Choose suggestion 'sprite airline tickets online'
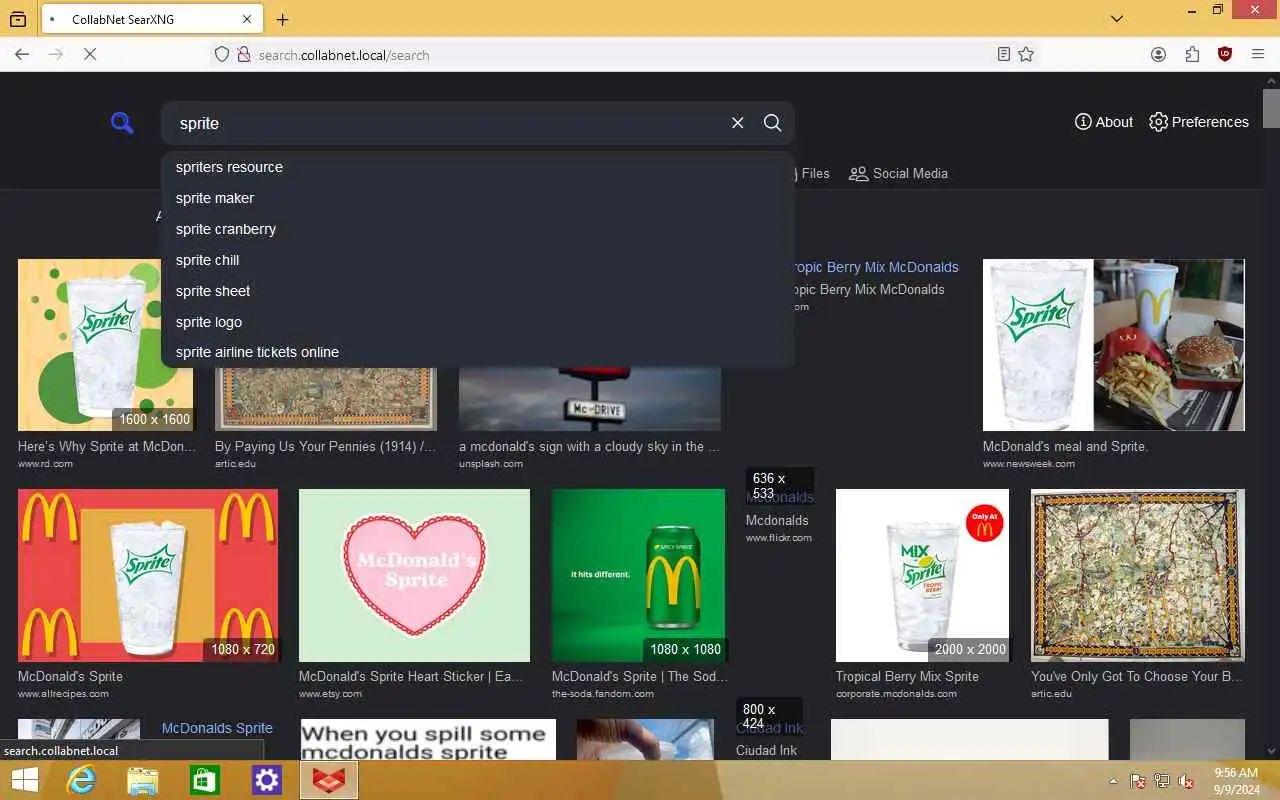Viewport: 1280px width, 800px height. pos(478,352)
